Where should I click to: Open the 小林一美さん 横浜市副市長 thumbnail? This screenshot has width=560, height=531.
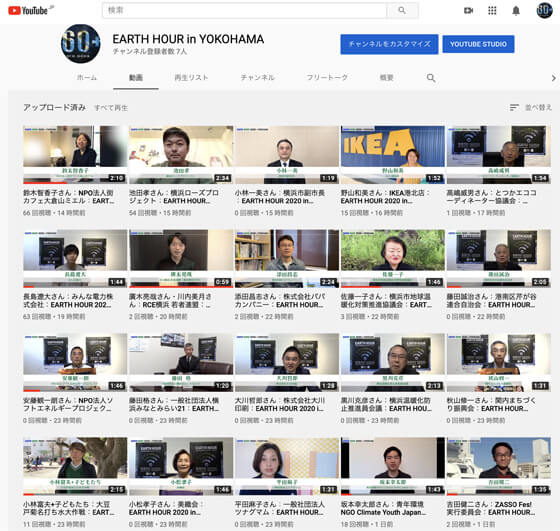tap(287, 155)
